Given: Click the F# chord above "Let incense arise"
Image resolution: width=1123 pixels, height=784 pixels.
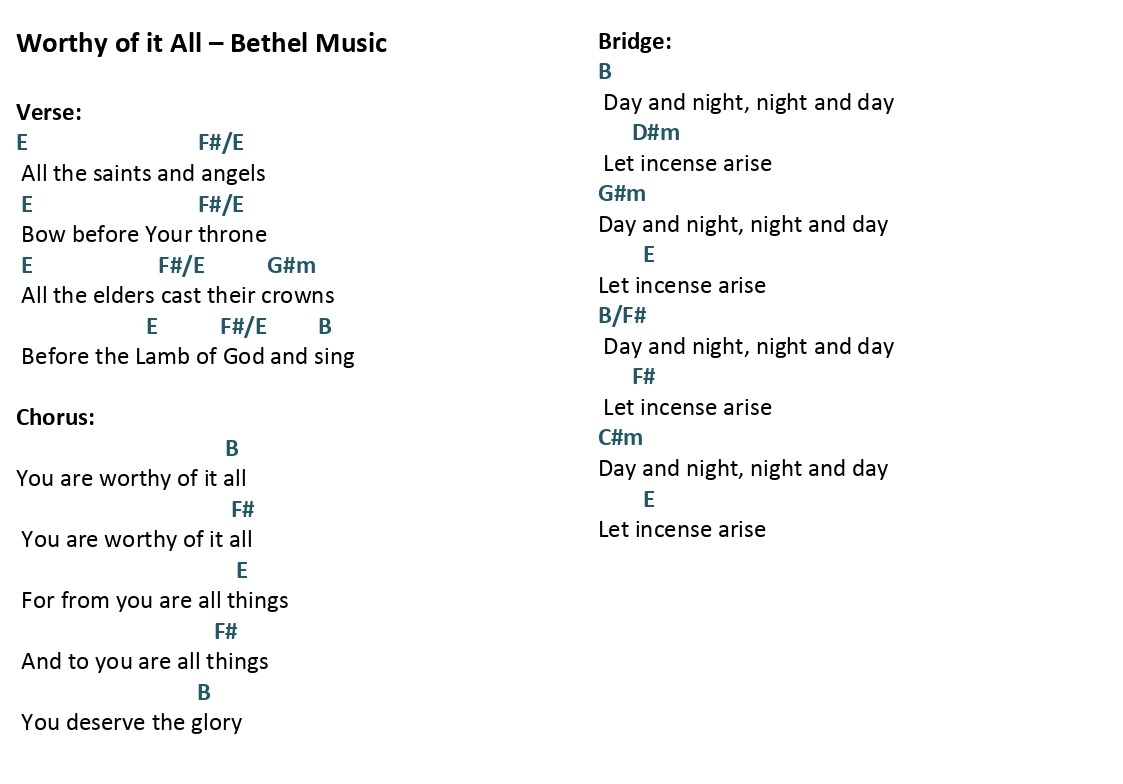Looking at the screenshot, I should [x=644, y=377].
